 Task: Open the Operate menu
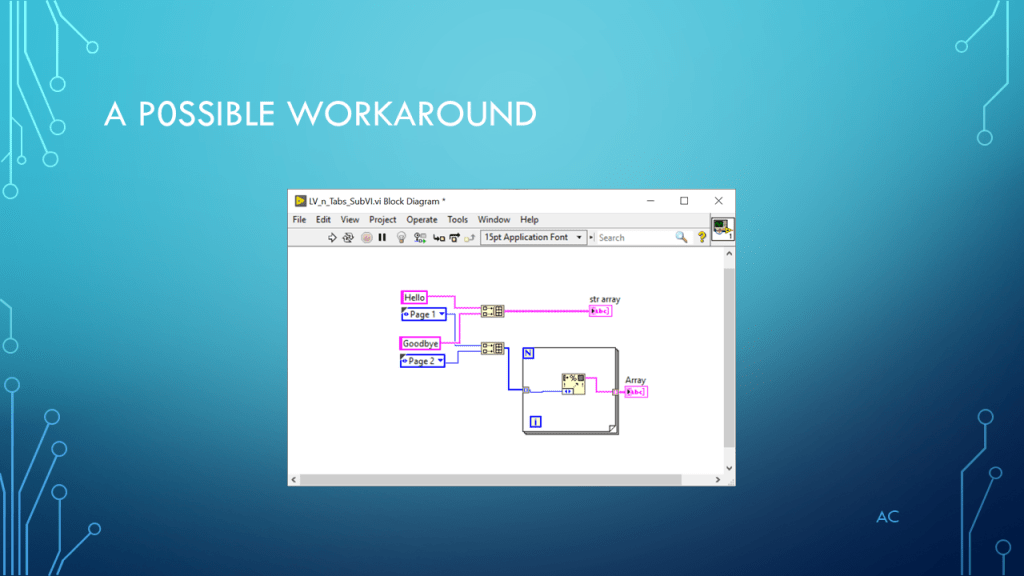tap(421, 220)
